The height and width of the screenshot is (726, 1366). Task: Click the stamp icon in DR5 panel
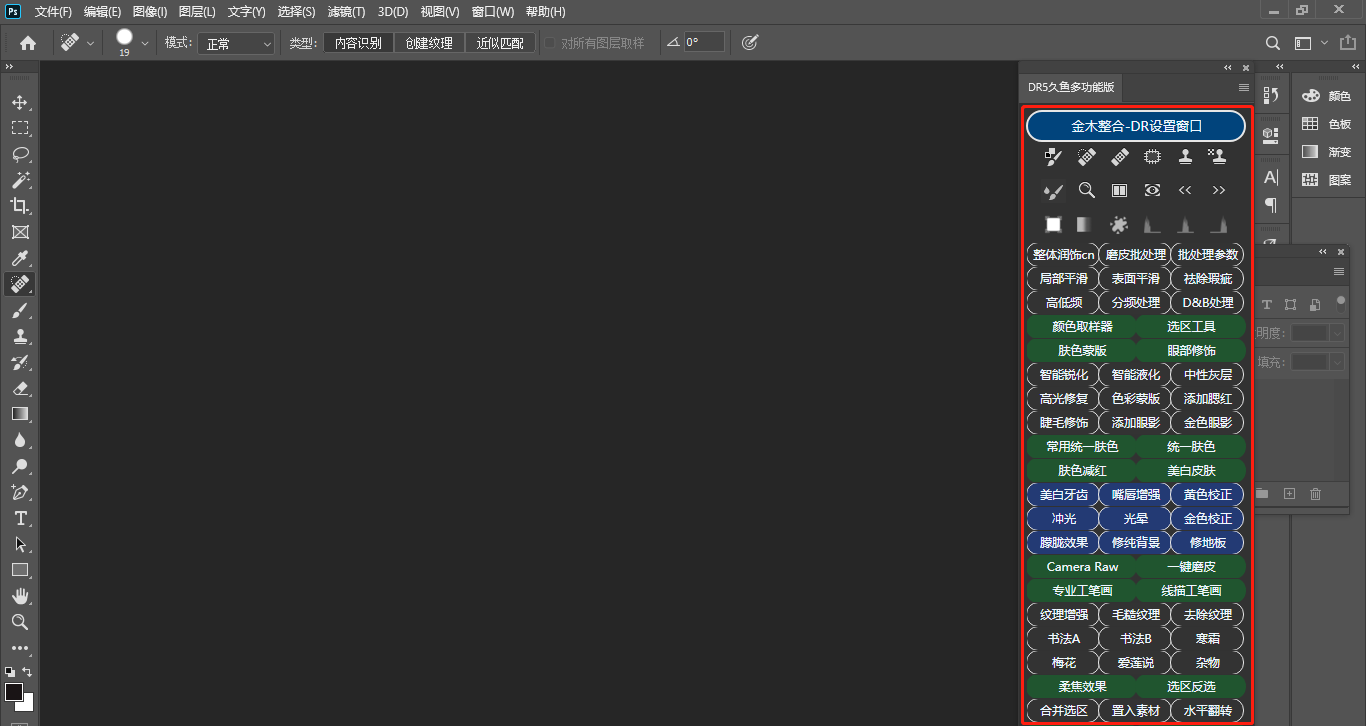click(1185, 156)
